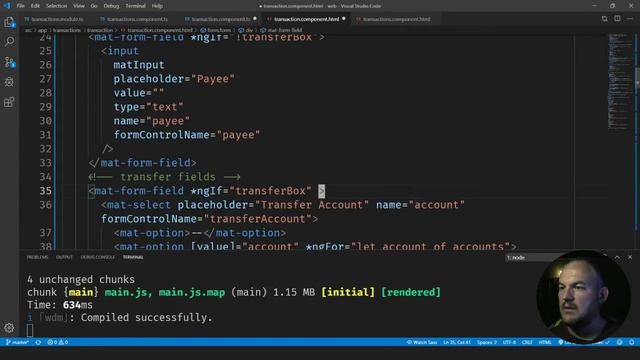Click 'Compiled successfully.' in the terminal
This screenshot has height=360, width=640.
click(147, 318)
